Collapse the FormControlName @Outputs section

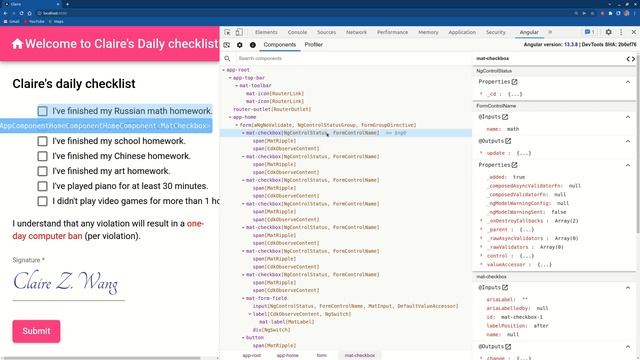(x=628, y=141)
